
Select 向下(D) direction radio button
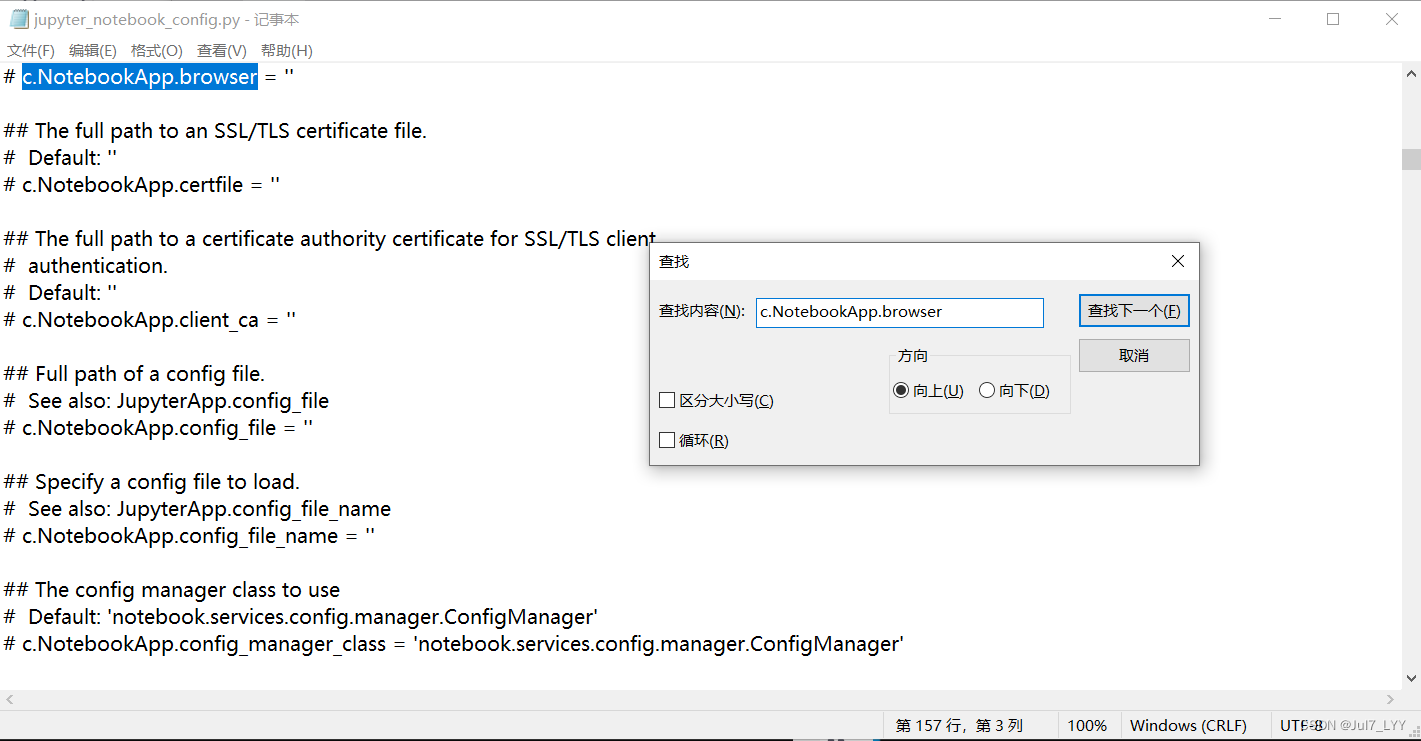point(1015,391)
